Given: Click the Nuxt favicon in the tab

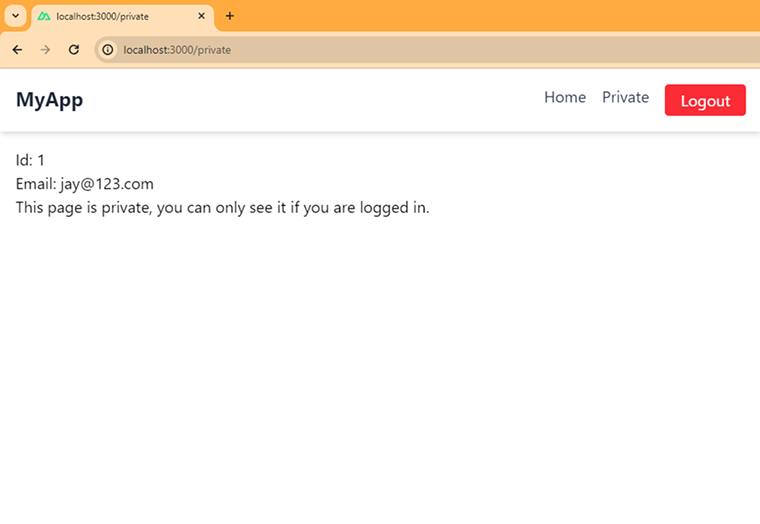Looking at the screenshot, I should click(44, 16).
